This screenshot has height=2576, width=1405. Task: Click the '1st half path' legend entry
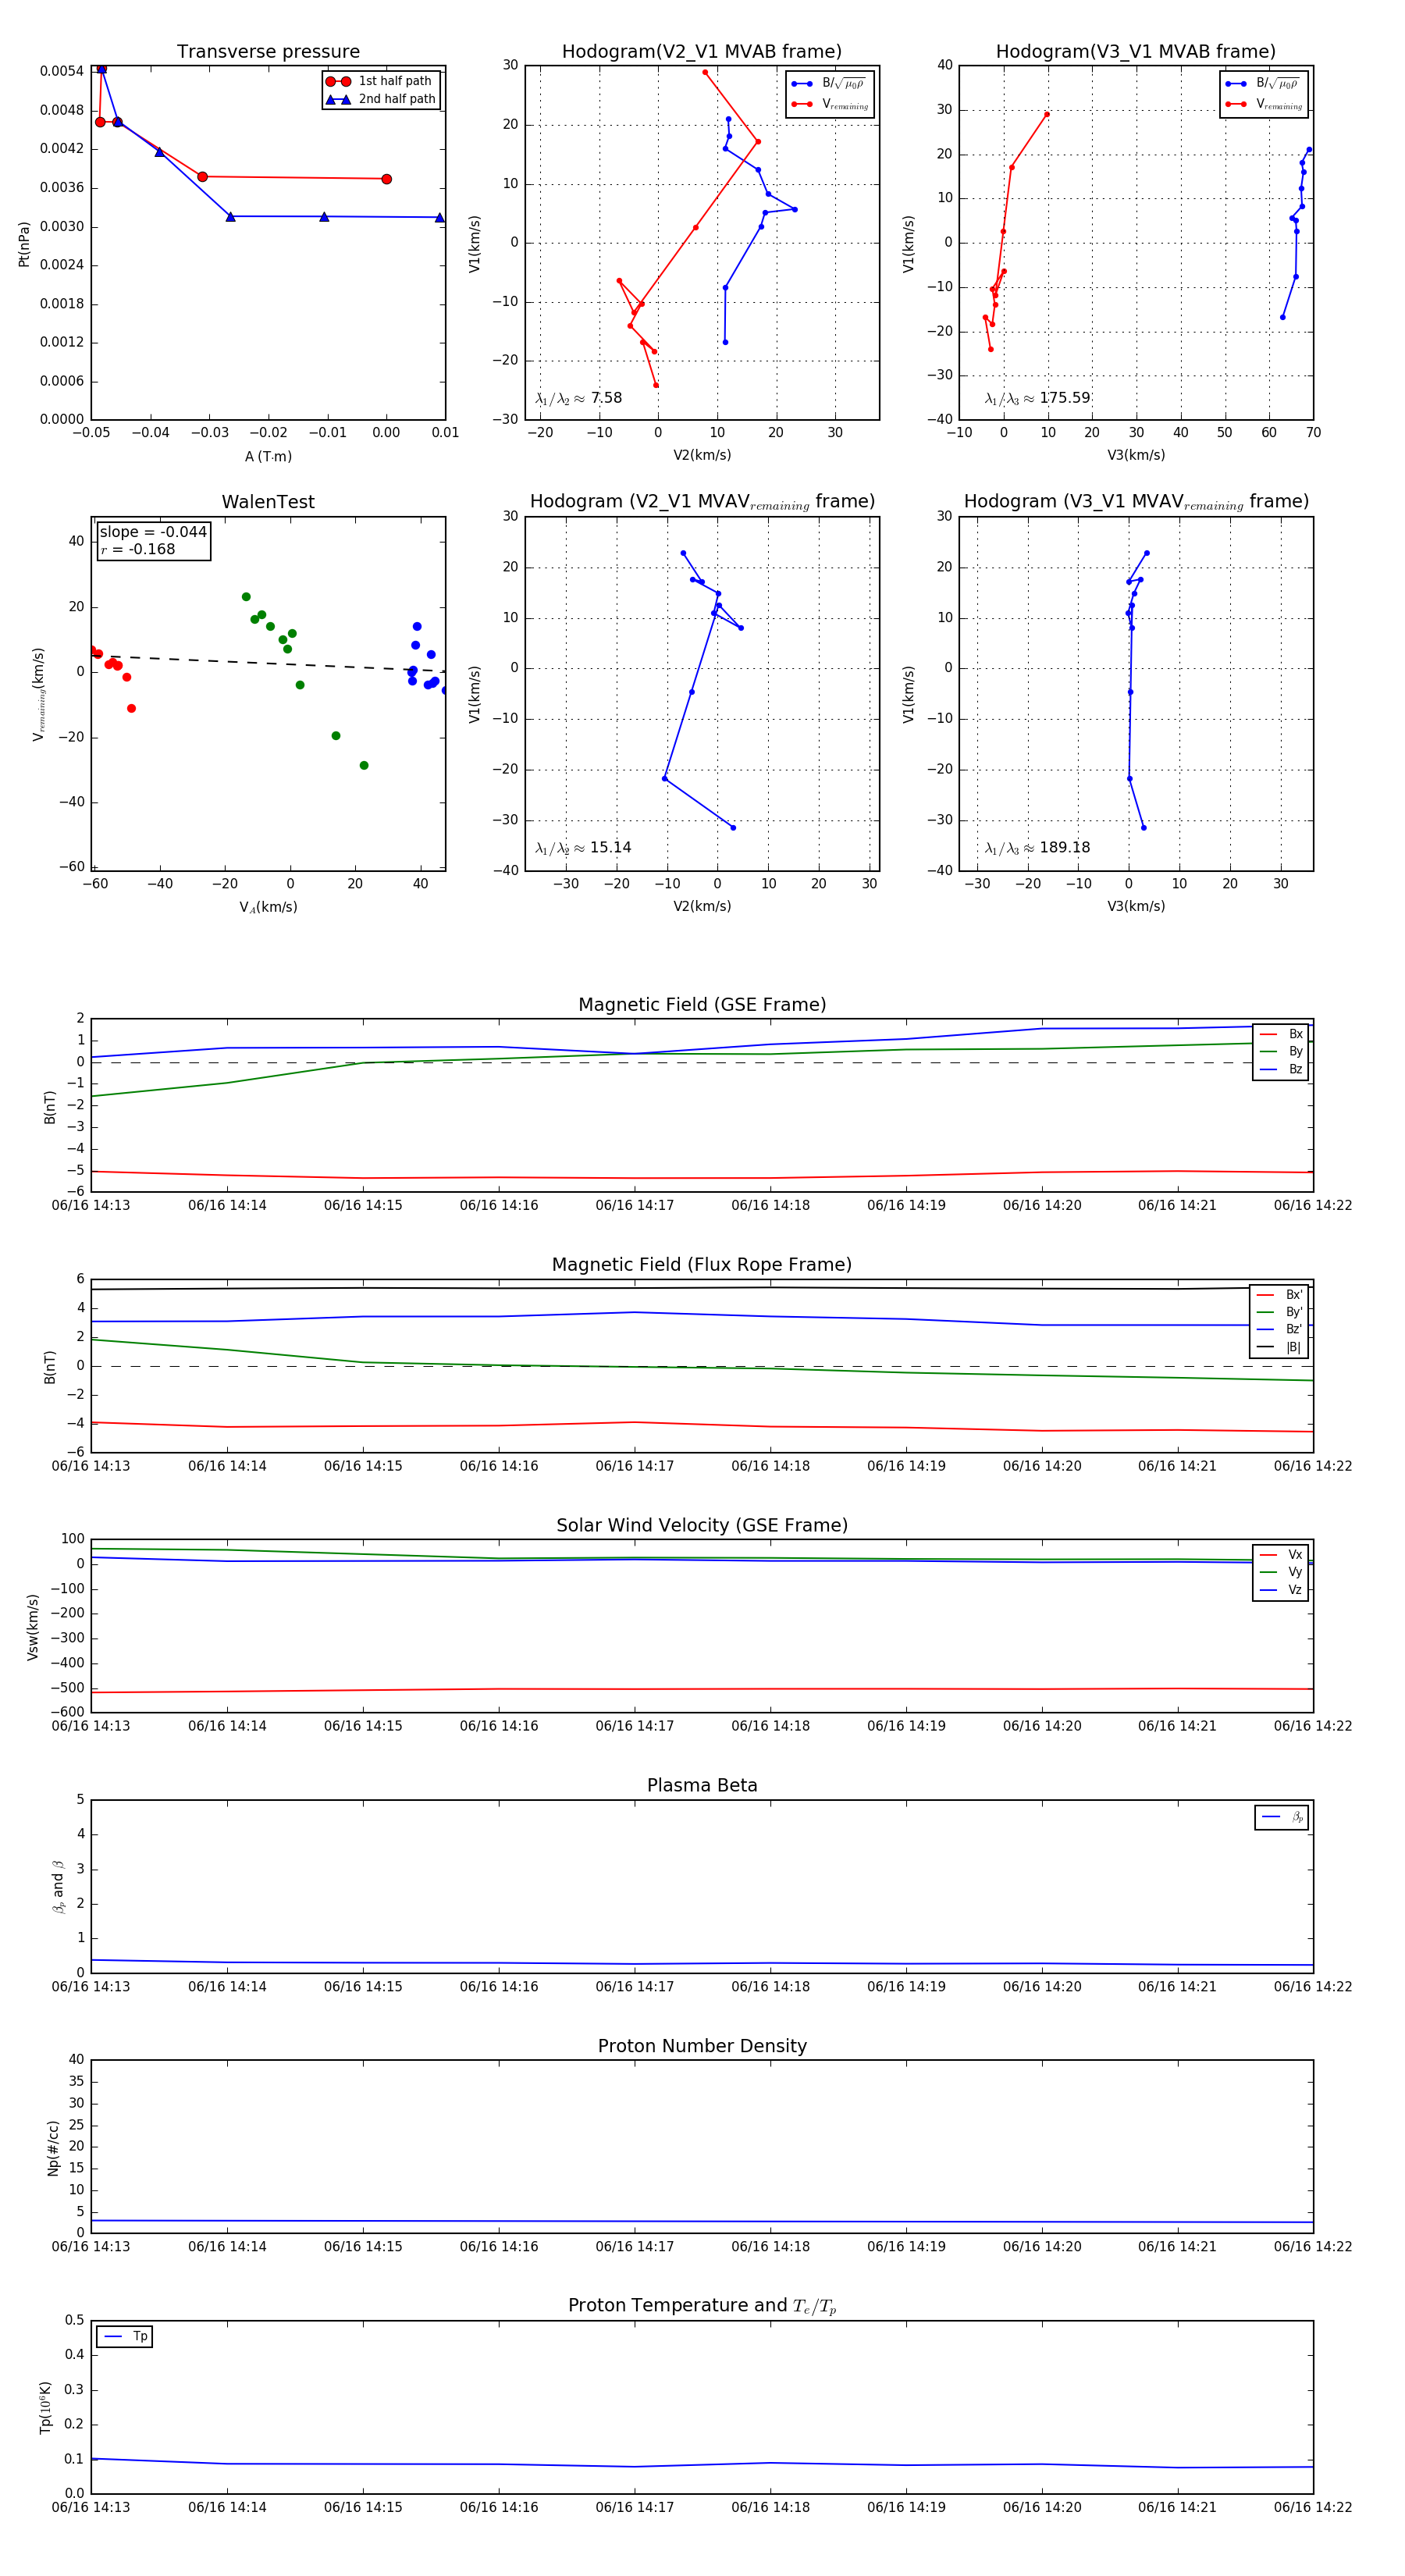pyautogui.click(x=380, y=81)
